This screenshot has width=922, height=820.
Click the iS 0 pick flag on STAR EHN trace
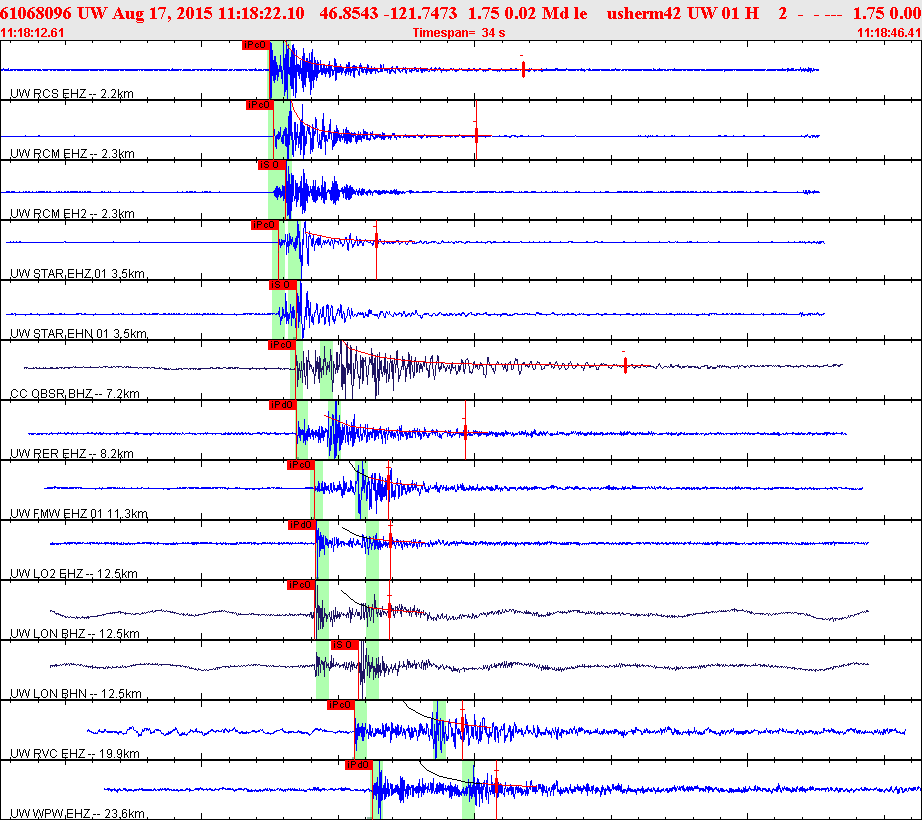coord(283,285)
